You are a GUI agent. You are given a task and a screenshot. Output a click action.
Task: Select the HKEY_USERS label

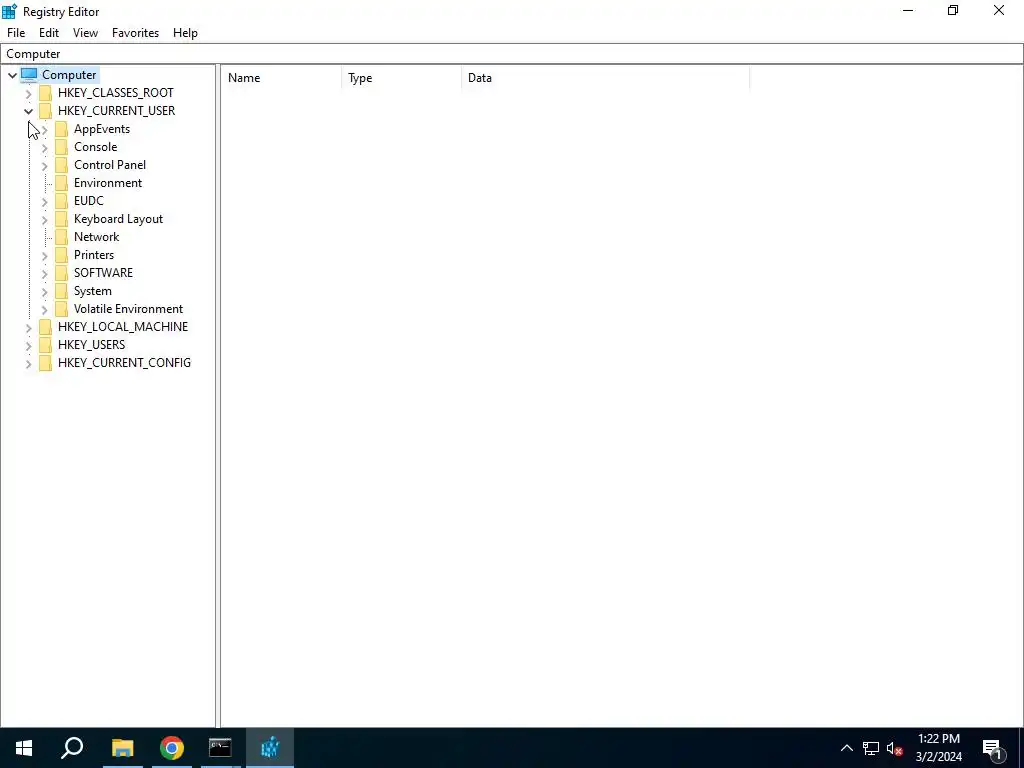(x=91, y=344)
